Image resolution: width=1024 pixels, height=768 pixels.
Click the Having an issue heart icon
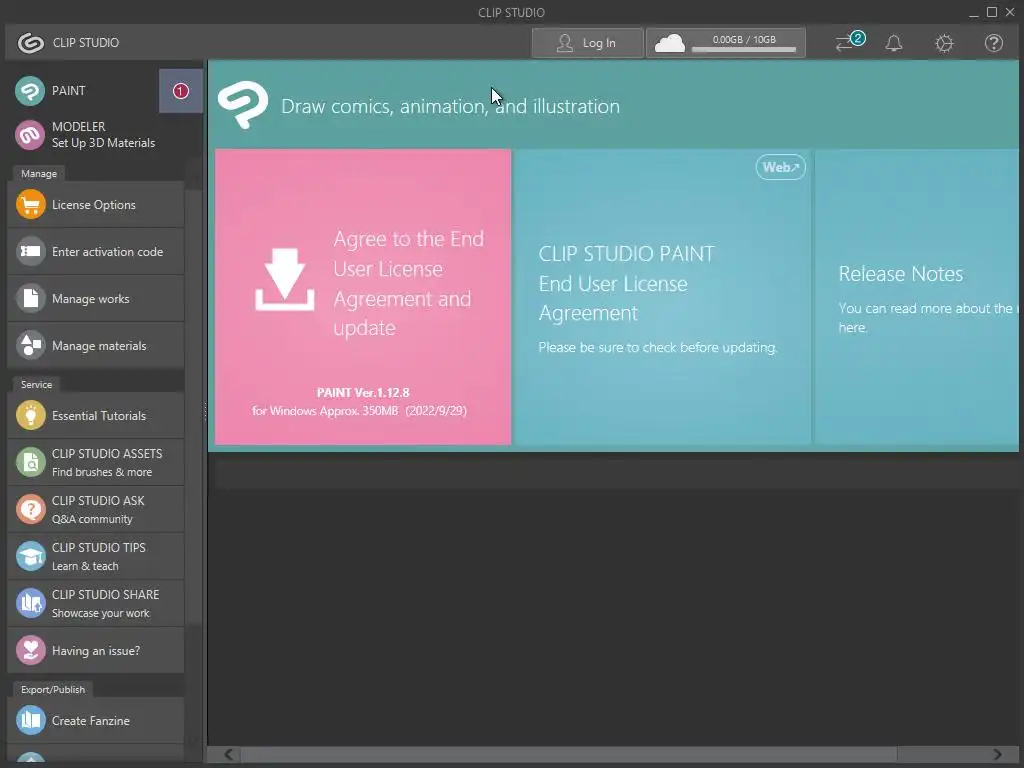coord(30,650)
